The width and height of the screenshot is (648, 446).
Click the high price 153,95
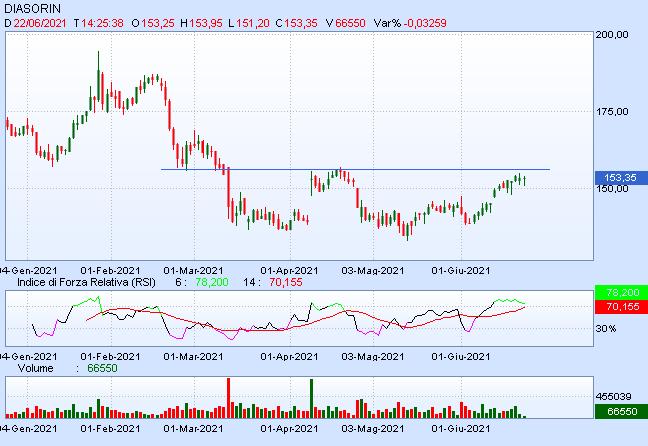[206, 23]
